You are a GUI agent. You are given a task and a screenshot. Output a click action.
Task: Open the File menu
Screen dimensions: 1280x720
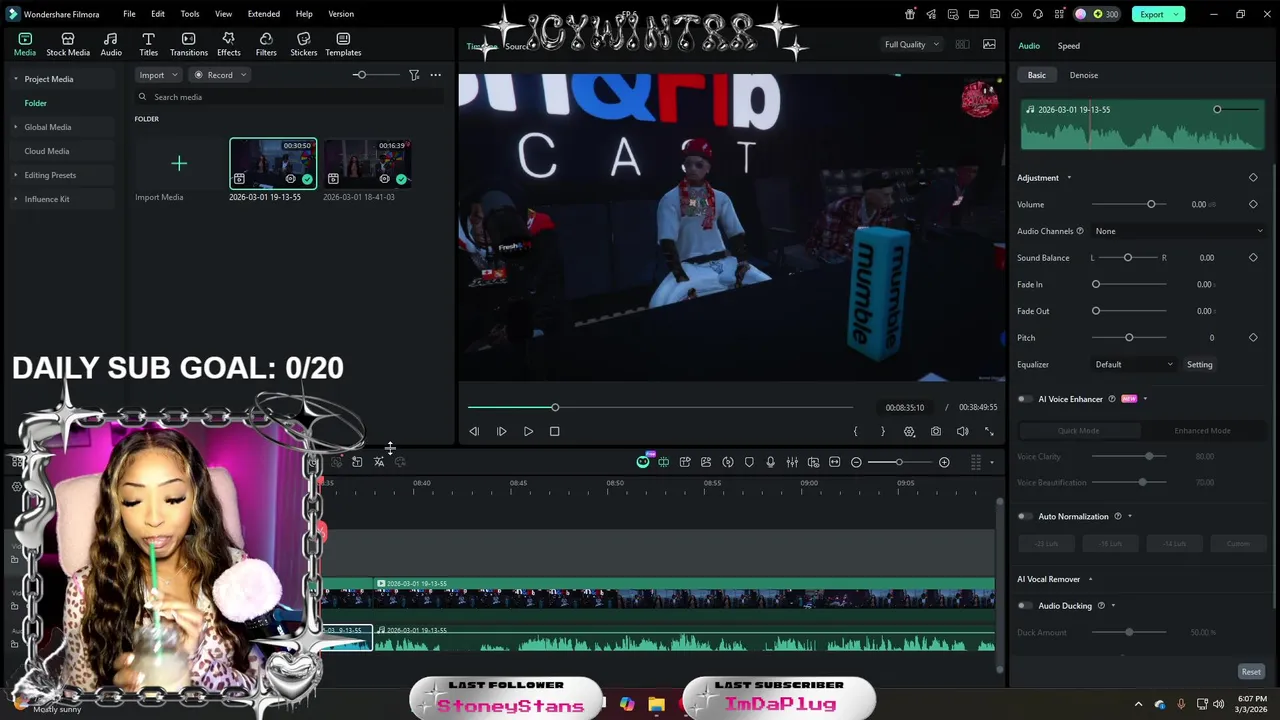129,14
